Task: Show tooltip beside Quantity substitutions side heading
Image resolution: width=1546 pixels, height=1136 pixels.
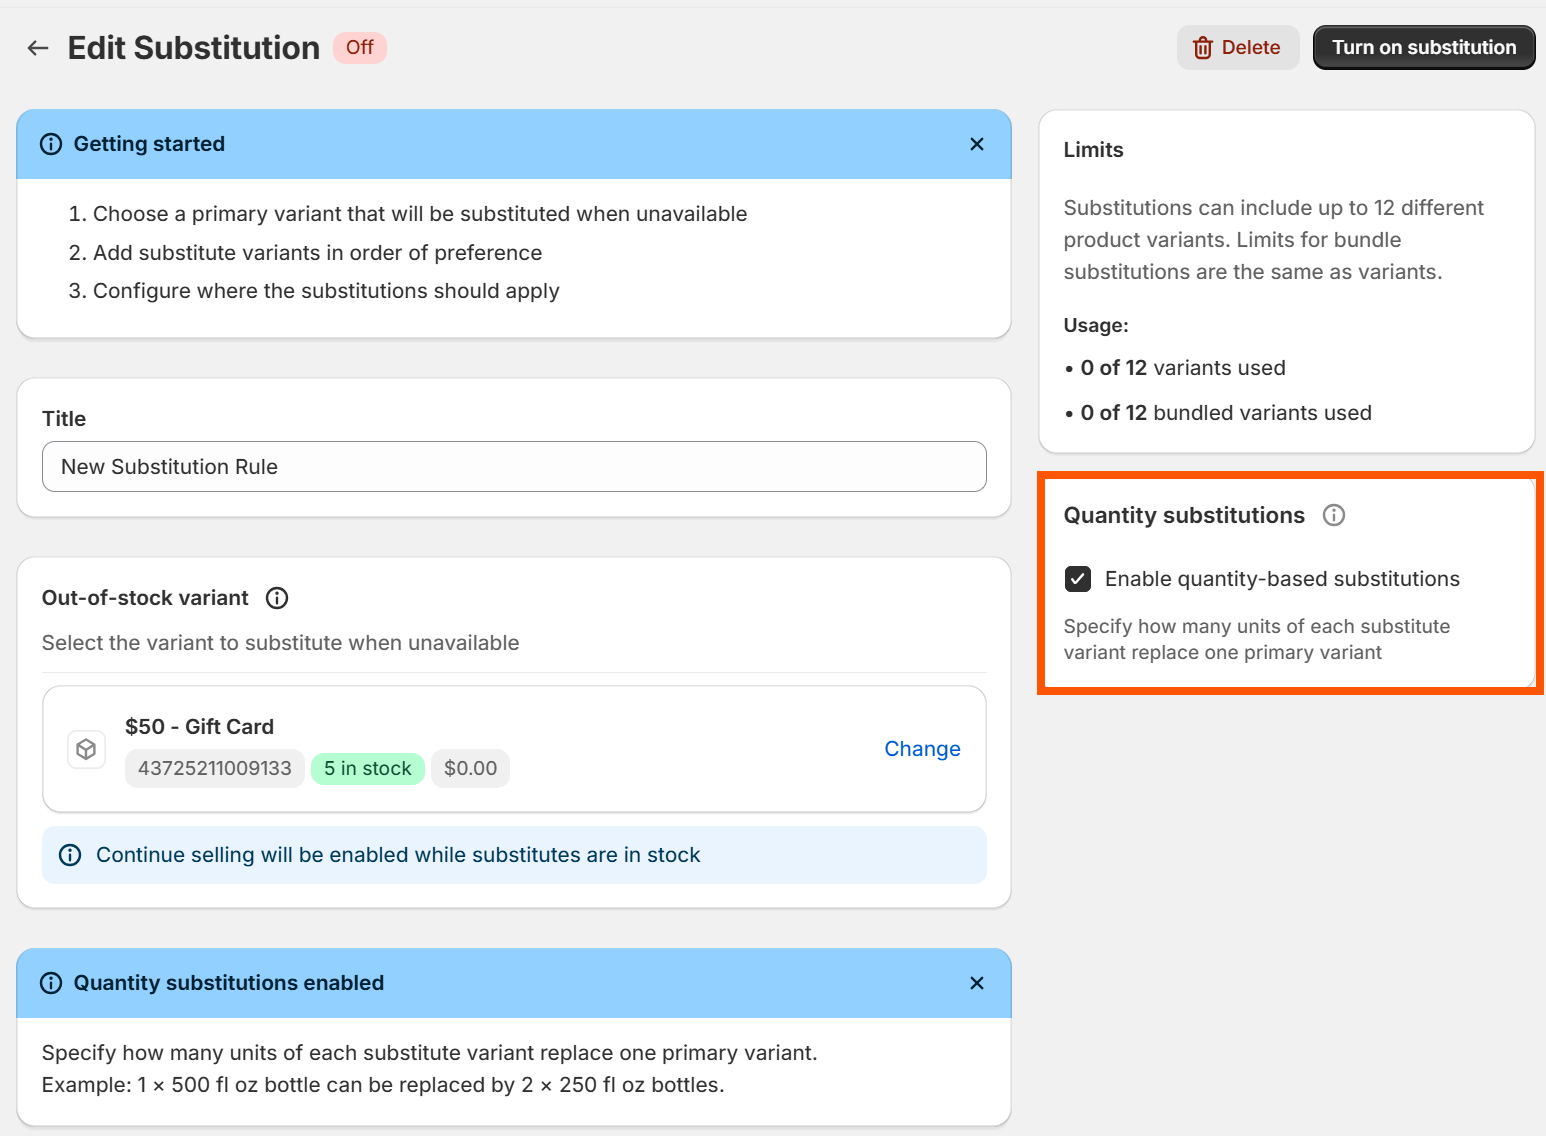Action: coord(1333,515)
